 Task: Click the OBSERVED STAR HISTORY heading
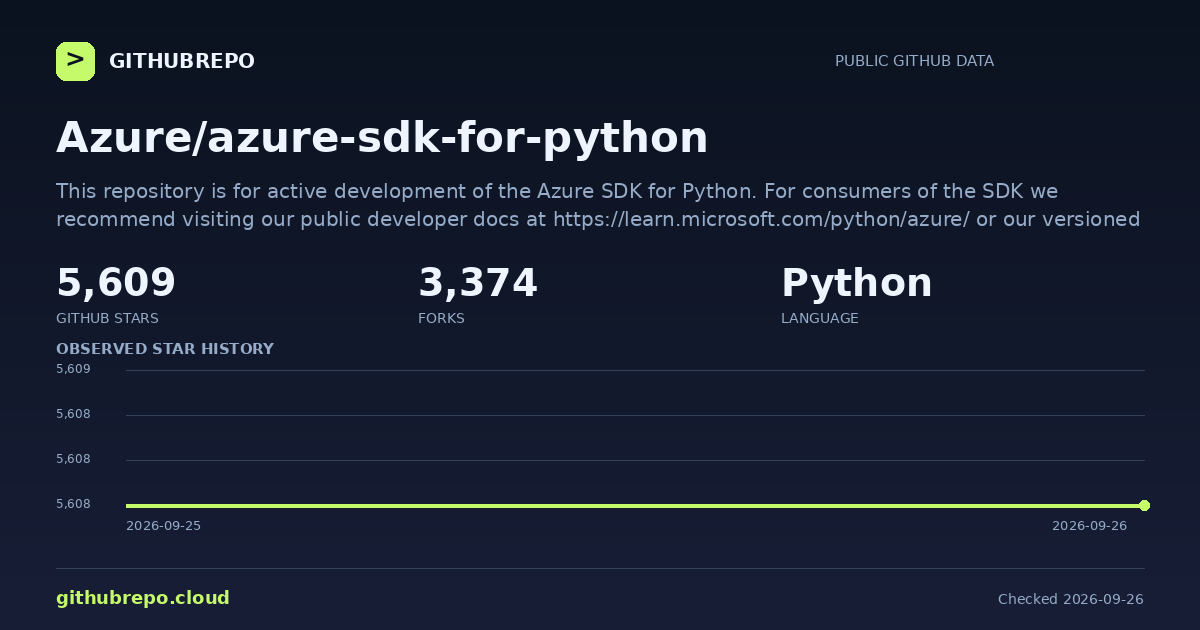click(x=165, y=349)
